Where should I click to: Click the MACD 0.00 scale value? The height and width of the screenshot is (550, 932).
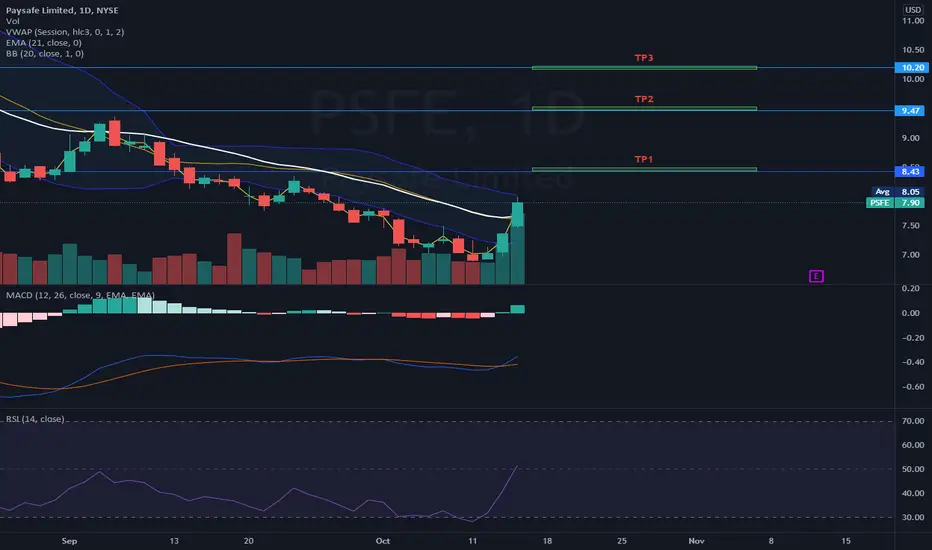pyautogui.click(x=910, y=313)
